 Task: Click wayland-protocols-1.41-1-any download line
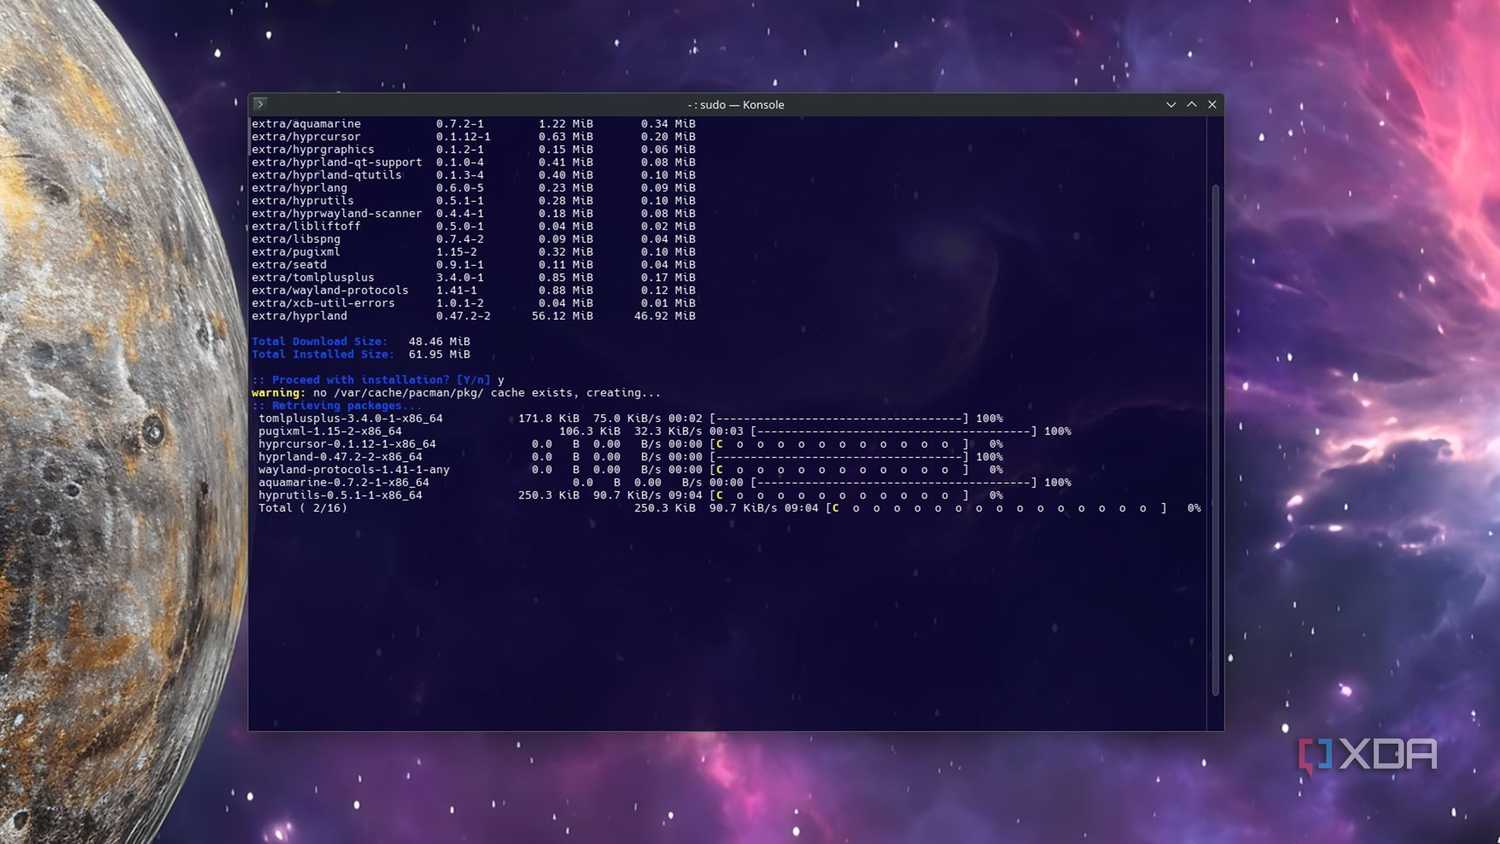(x=630, y=470)
